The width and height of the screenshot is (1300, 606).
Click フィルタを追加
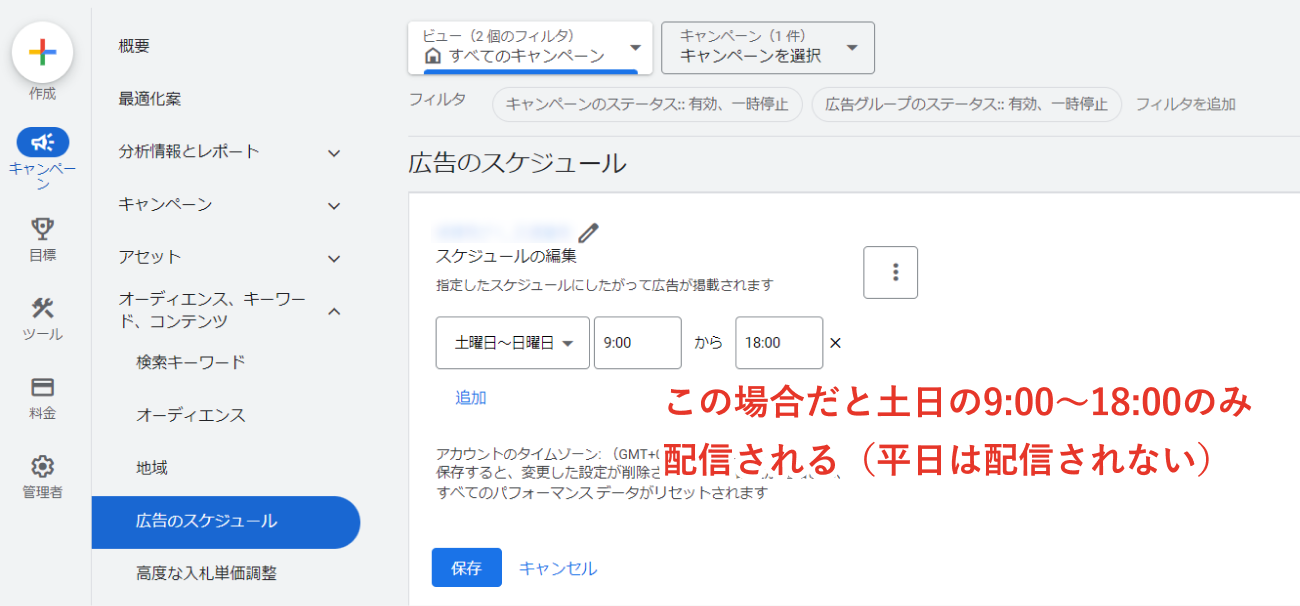pyautogui.click(x=1186, y=104)
